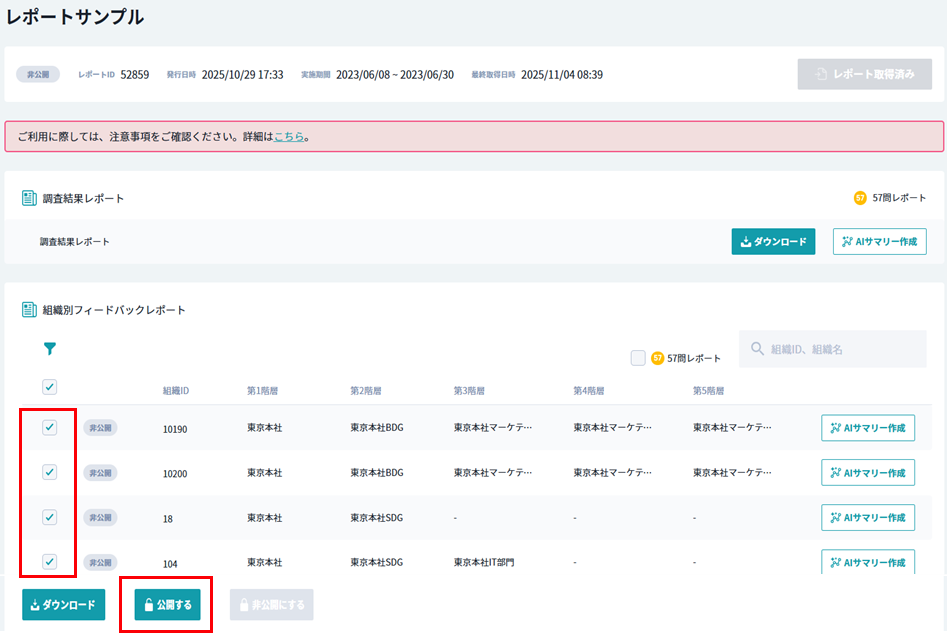Click the 組織ID column header
Image resolution: width=948 pixels, height=636 pixels.
point(176,391)
